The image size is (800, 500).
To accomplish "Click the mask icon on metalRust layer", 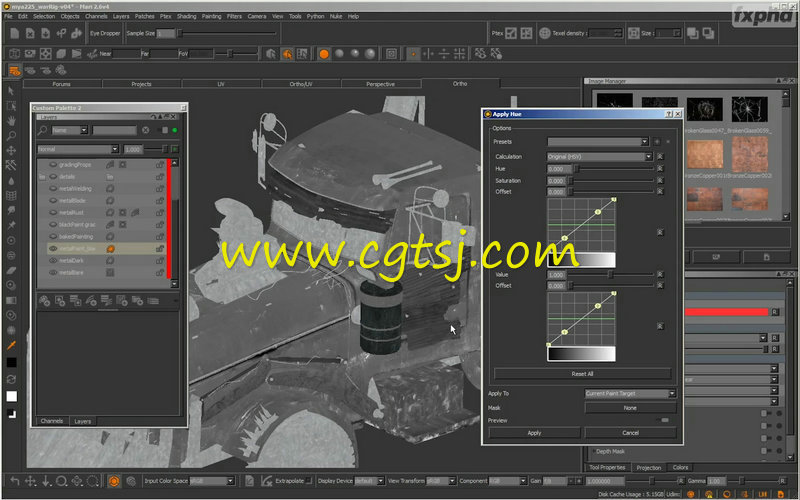I will coord(123,213).
